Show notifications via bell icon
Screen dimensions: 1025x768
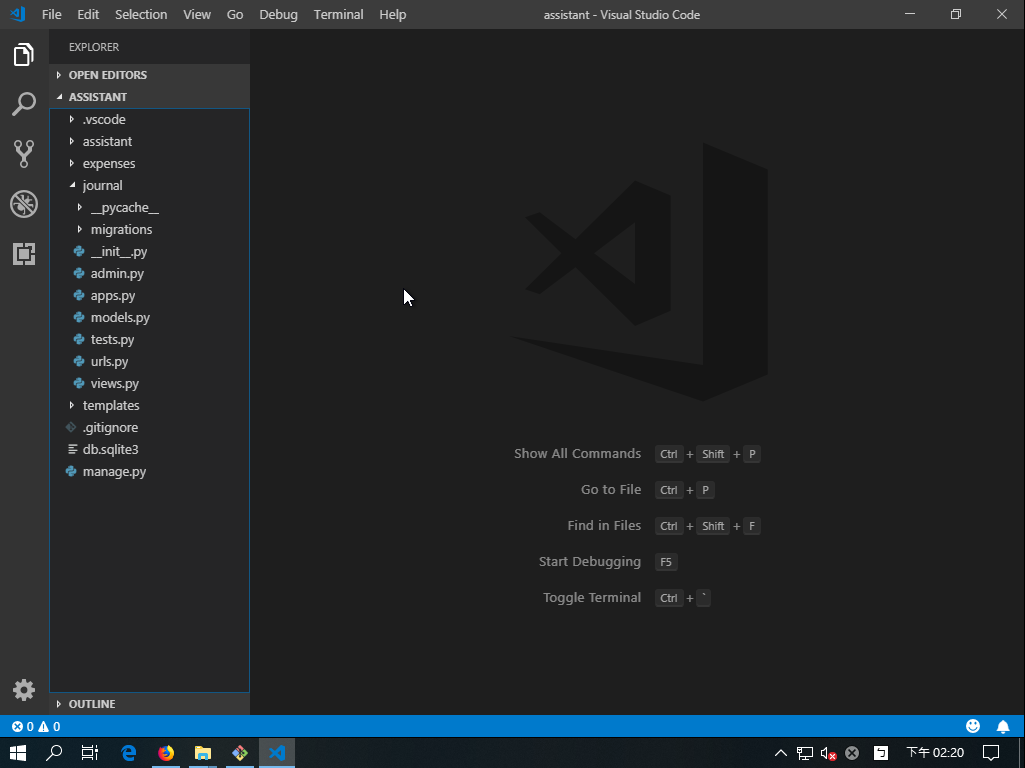pos(1003,726)
